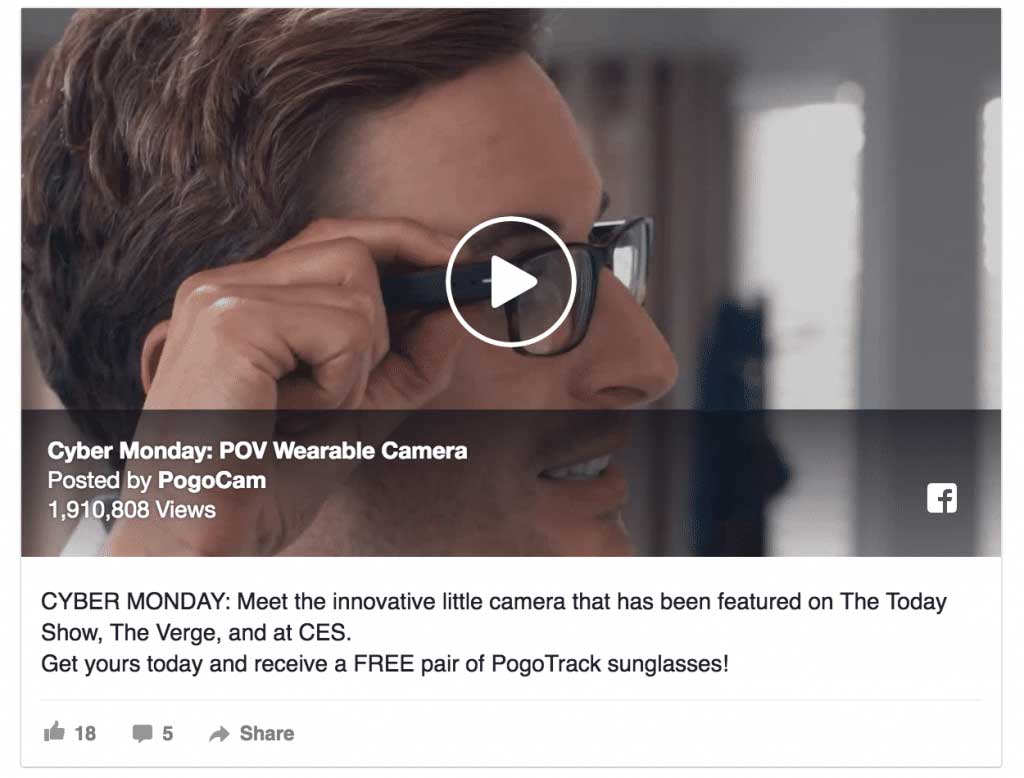1024x778 pixels.
Task: Open 'Cyber Monday: POV Wearable Camera' title
Action: pyautogui.click(x=257, y=451)
